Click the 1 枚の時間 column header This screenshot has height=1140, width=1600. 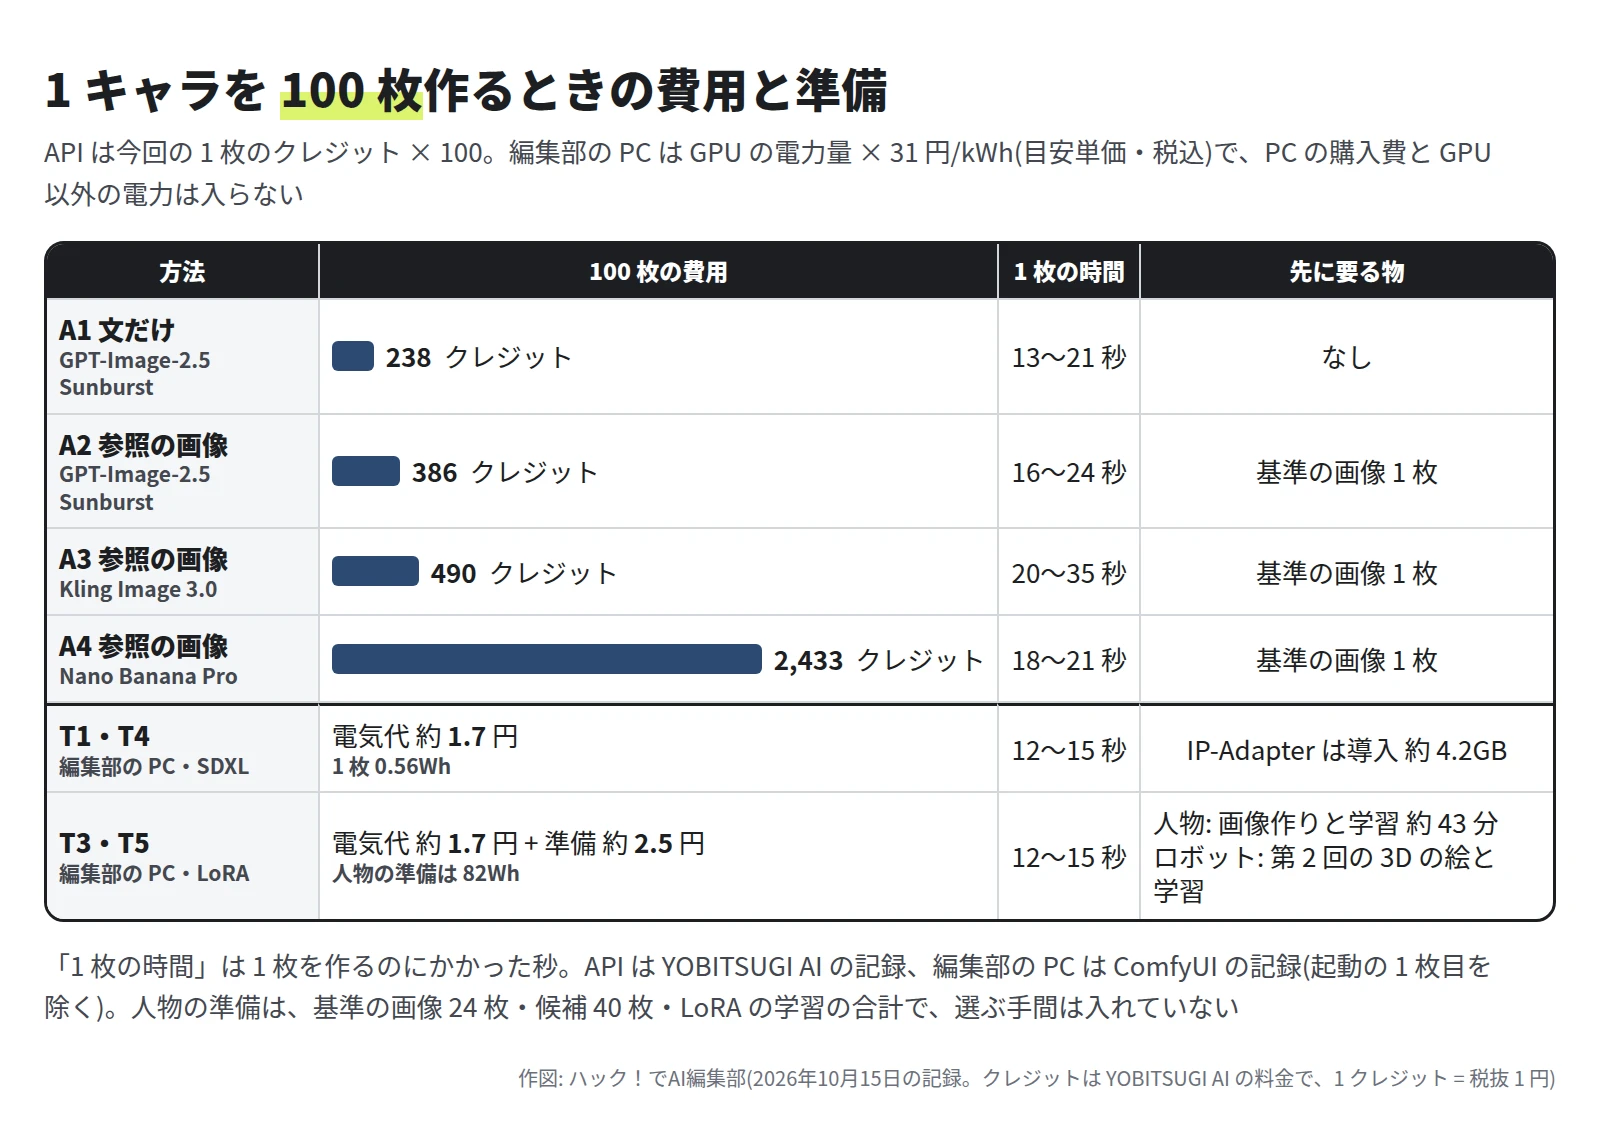1069,271
